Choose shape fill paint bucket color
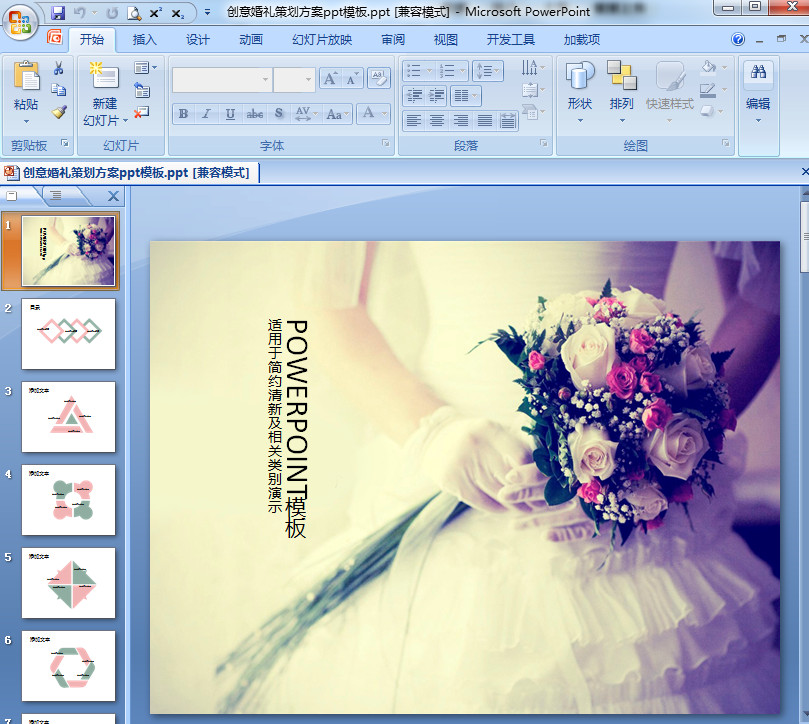 [x=714, y=68]
